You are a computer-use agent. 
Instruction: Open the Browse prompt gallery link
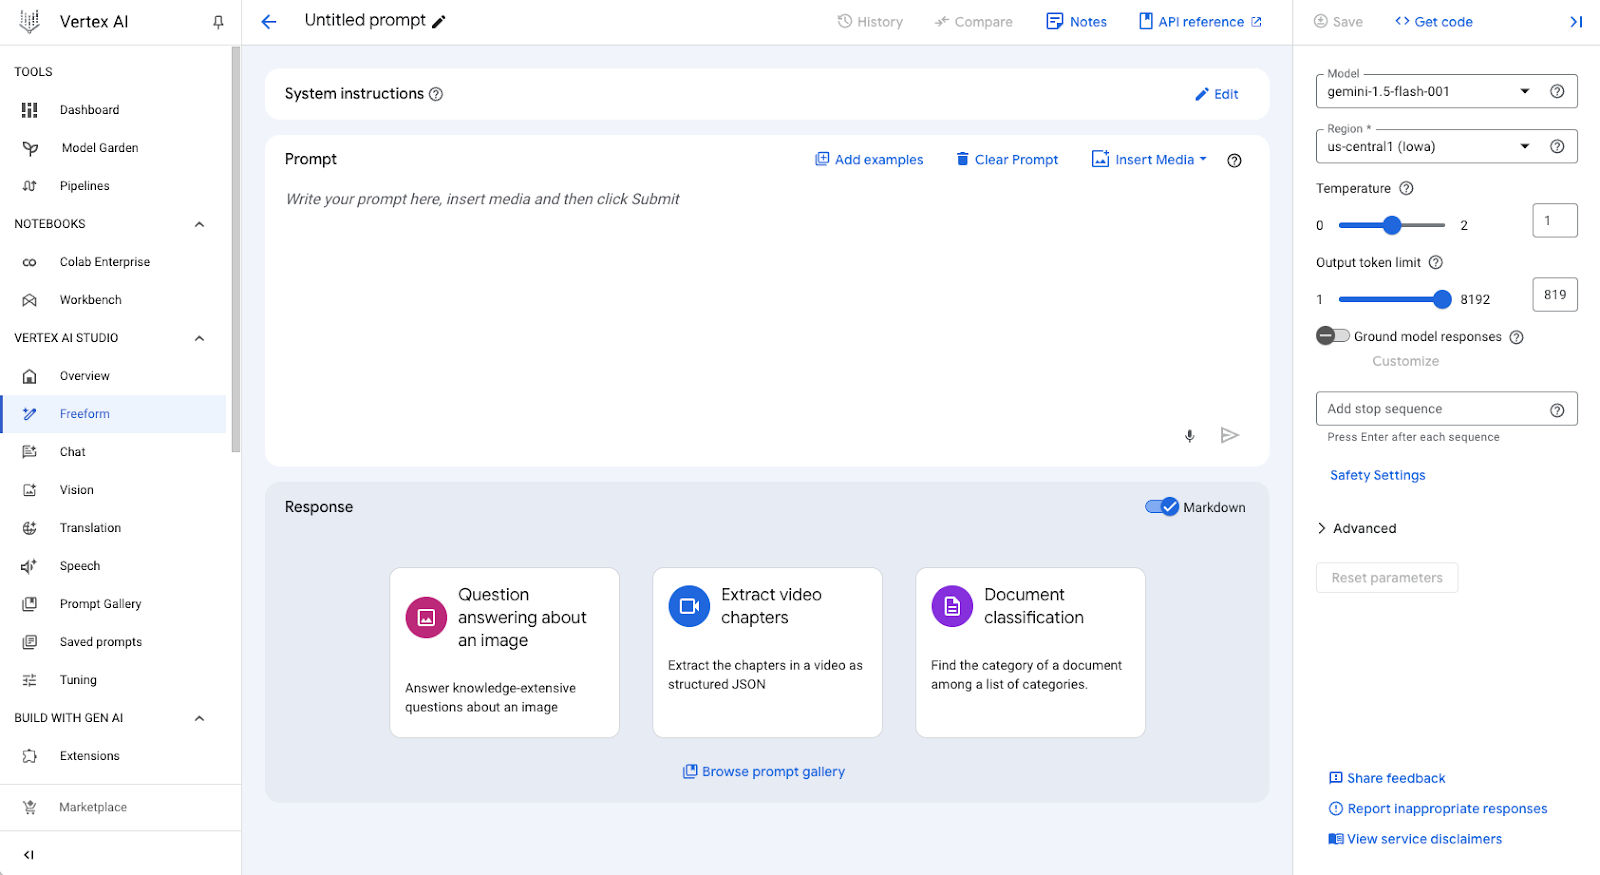pos(764,772)
